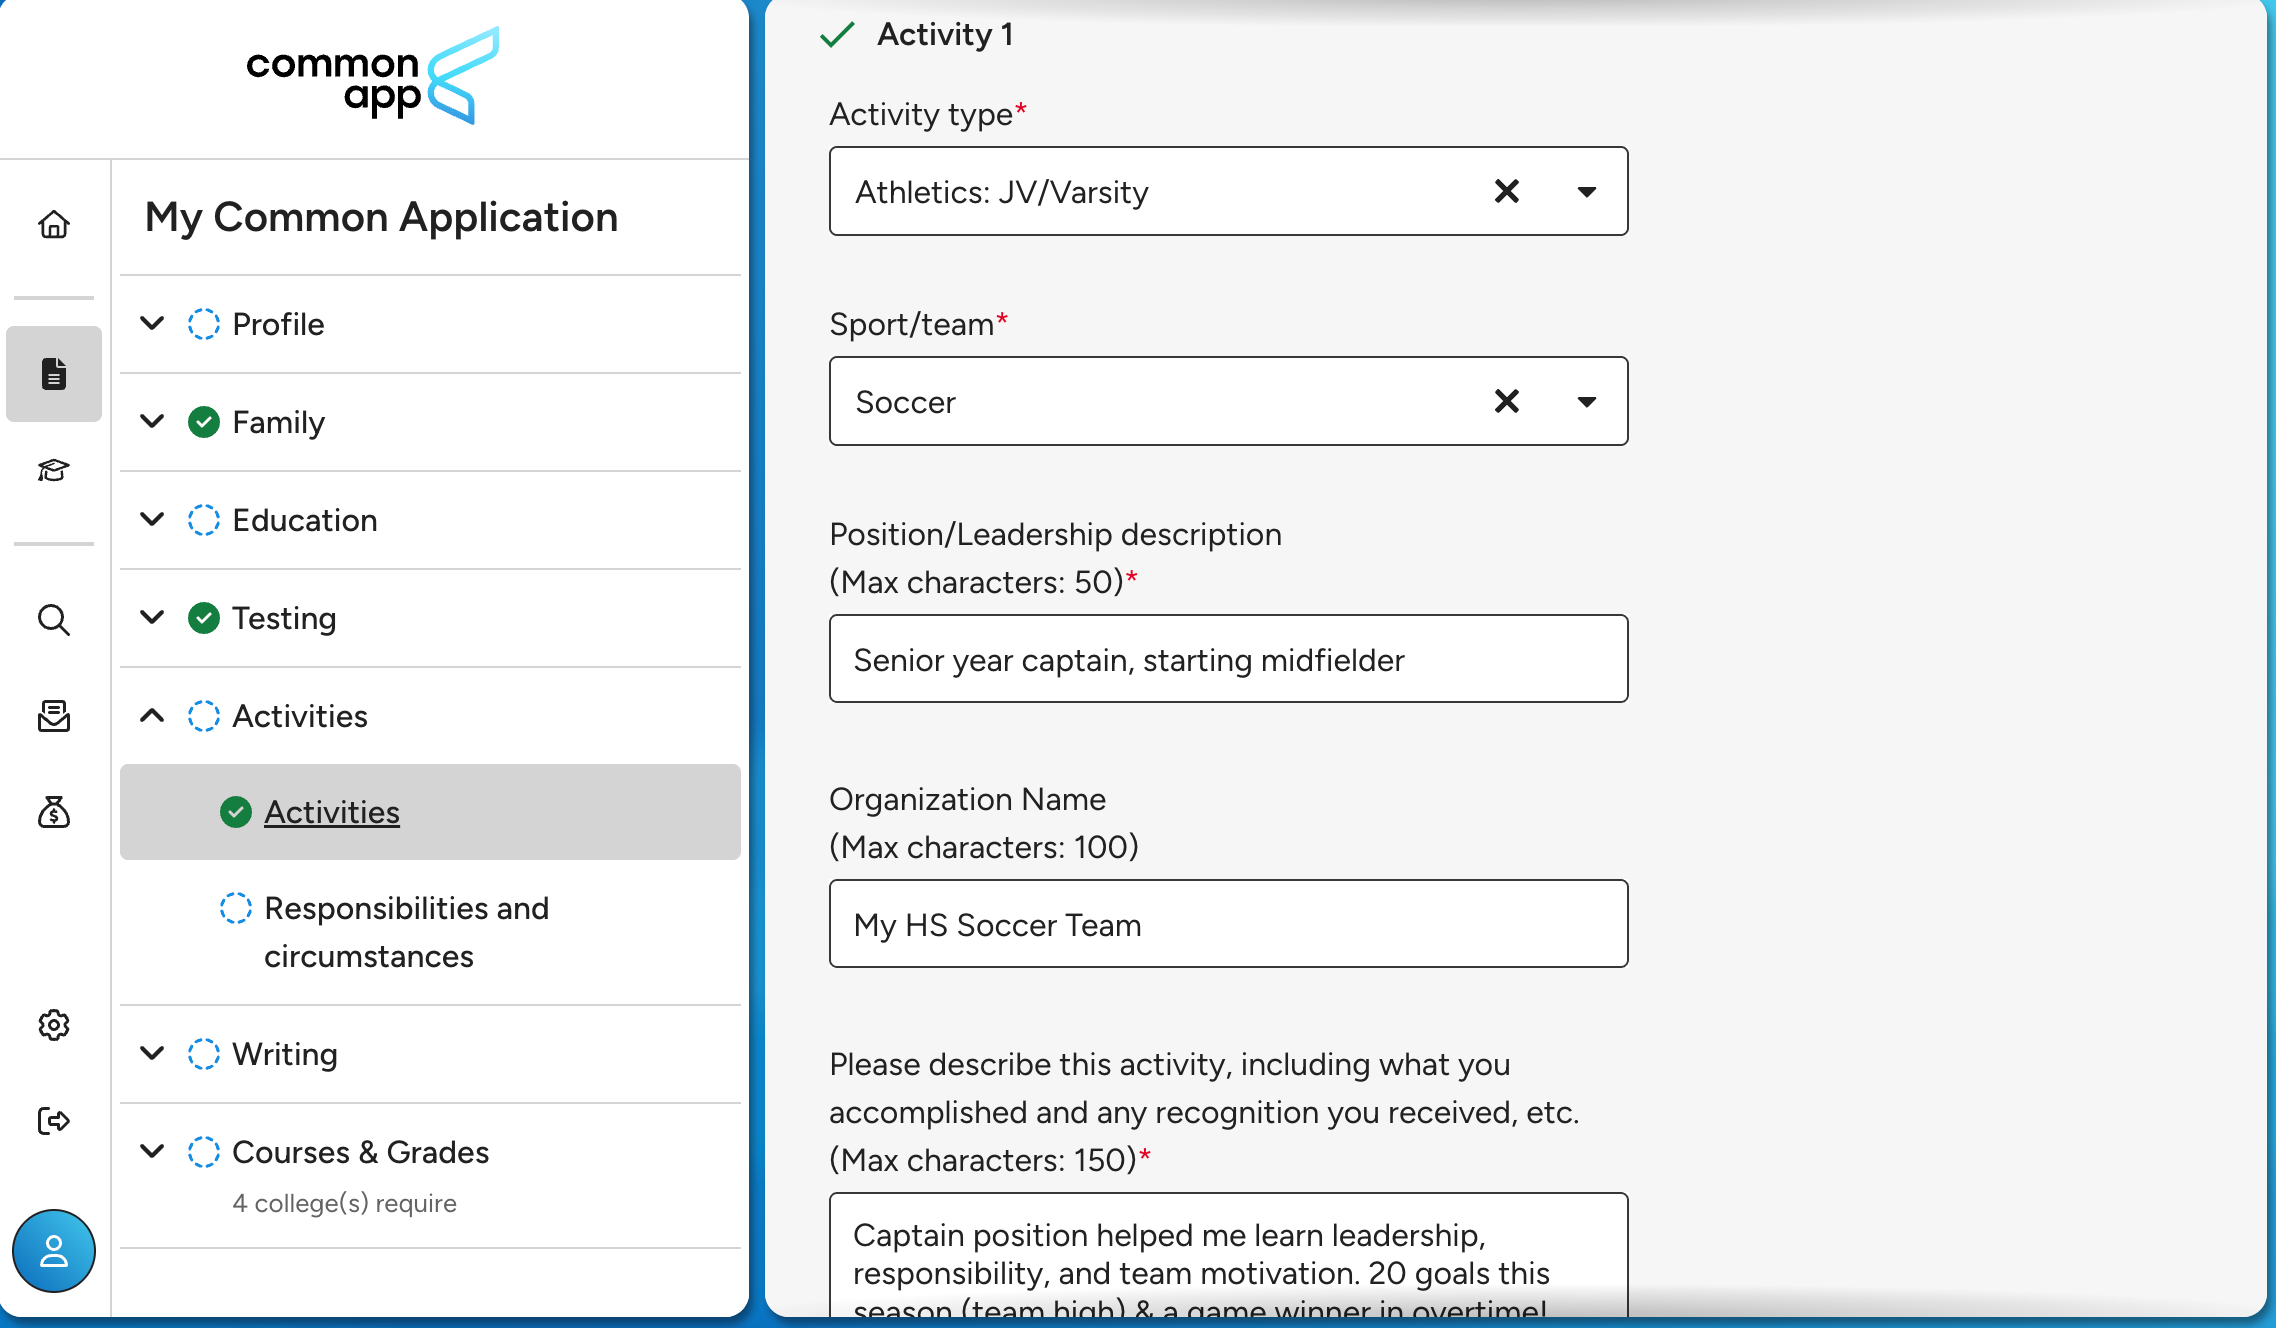2276x1328 pixels.
Task: Collapse the Activities section chevron
Action: pyautogui.click(x=152, y=716)
